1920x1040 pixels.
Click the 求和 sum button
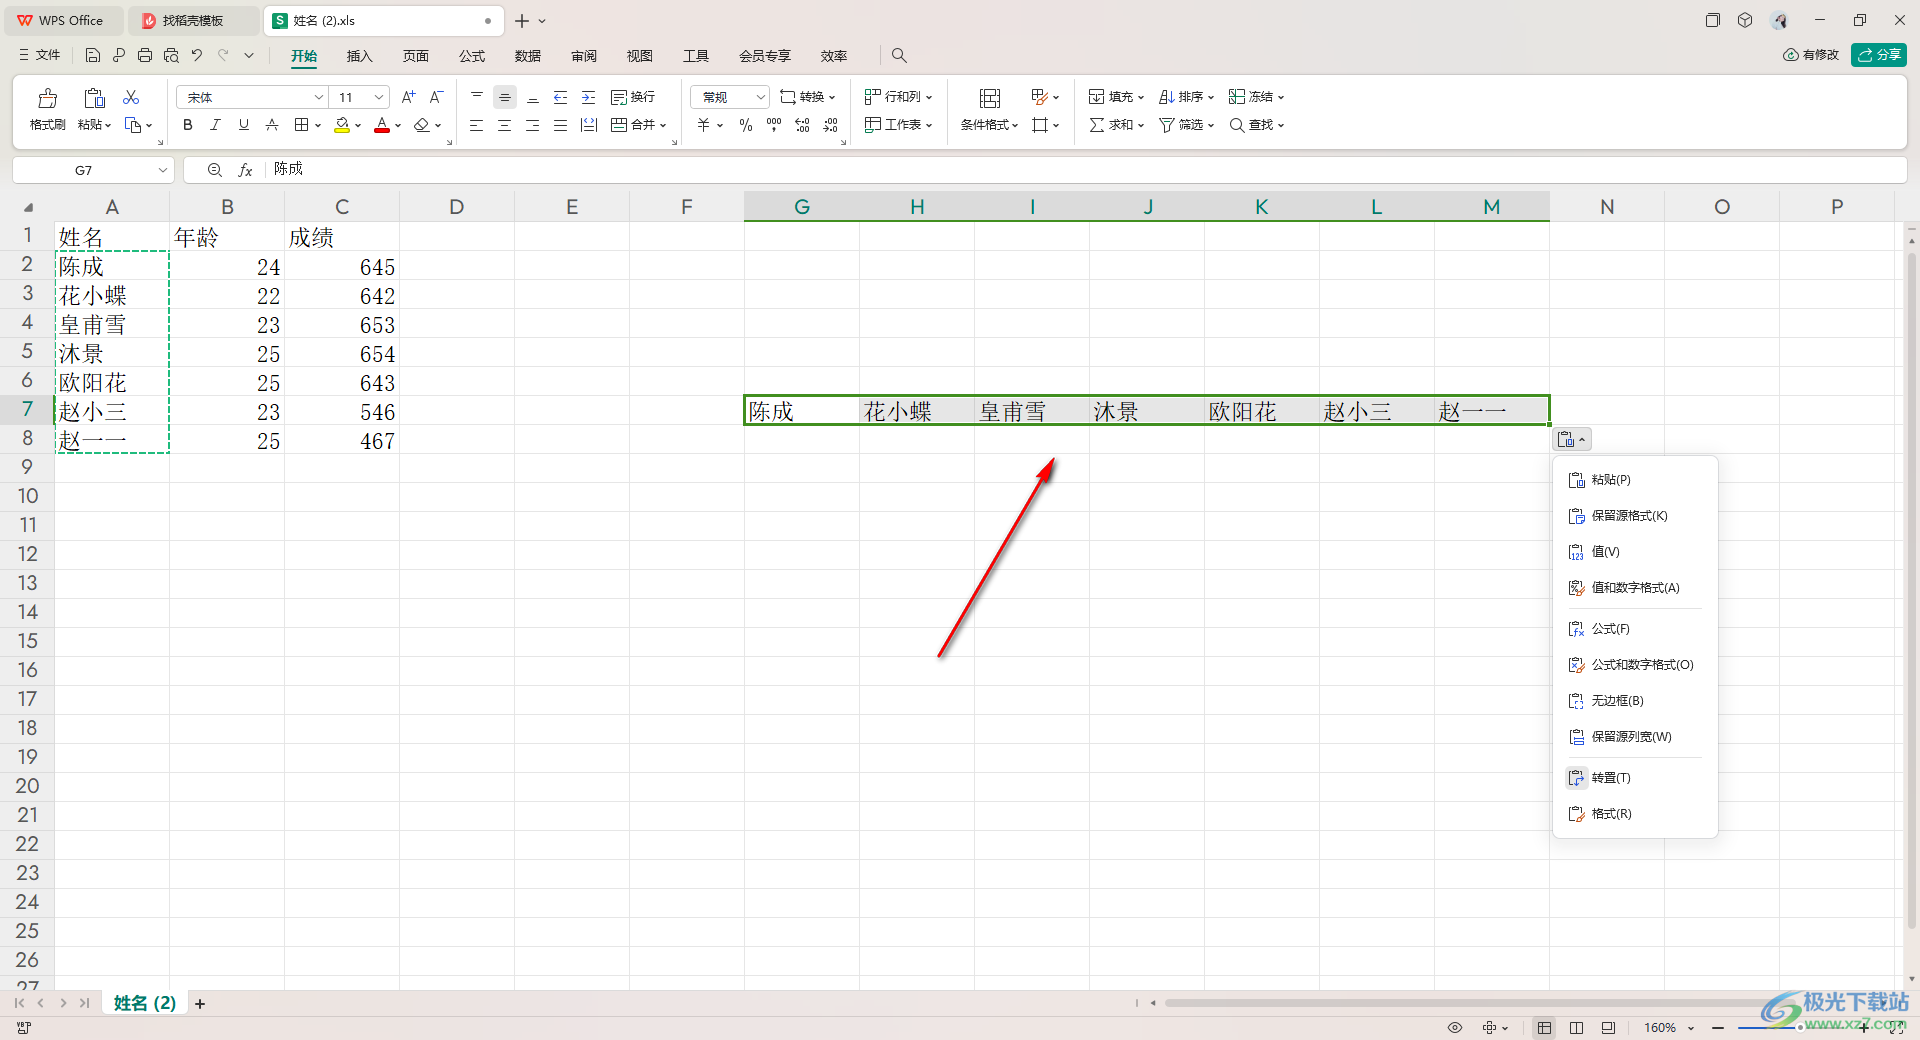(1116, 125)
